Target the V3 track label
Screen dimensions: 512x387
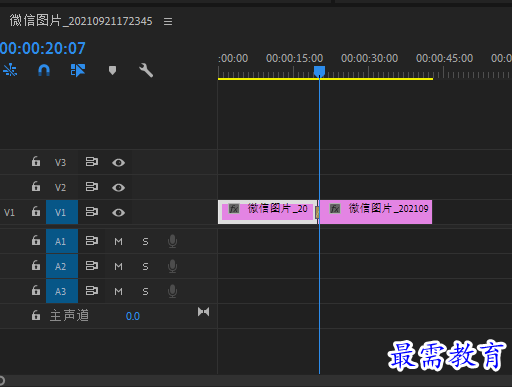60,162
